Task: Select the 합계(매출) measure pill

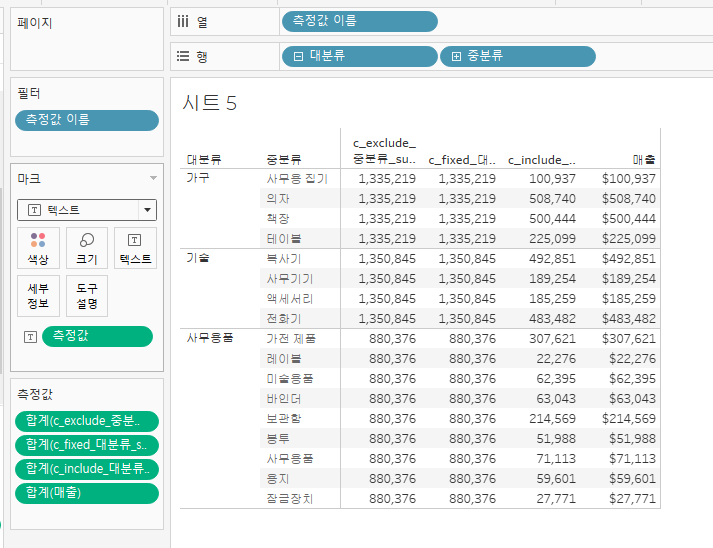Action: coord(87,493)
